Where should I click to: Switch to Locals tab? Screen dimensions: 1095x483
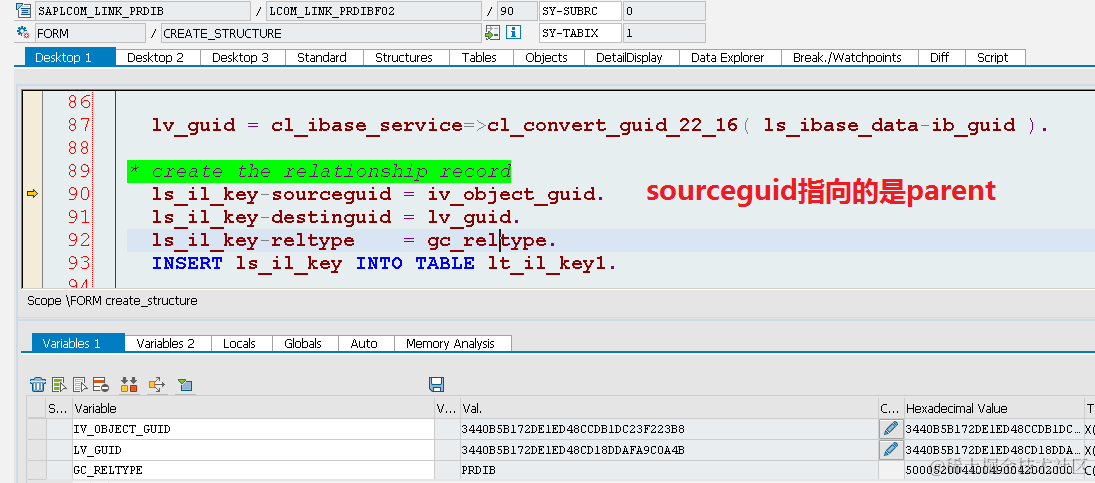point(240,343)
